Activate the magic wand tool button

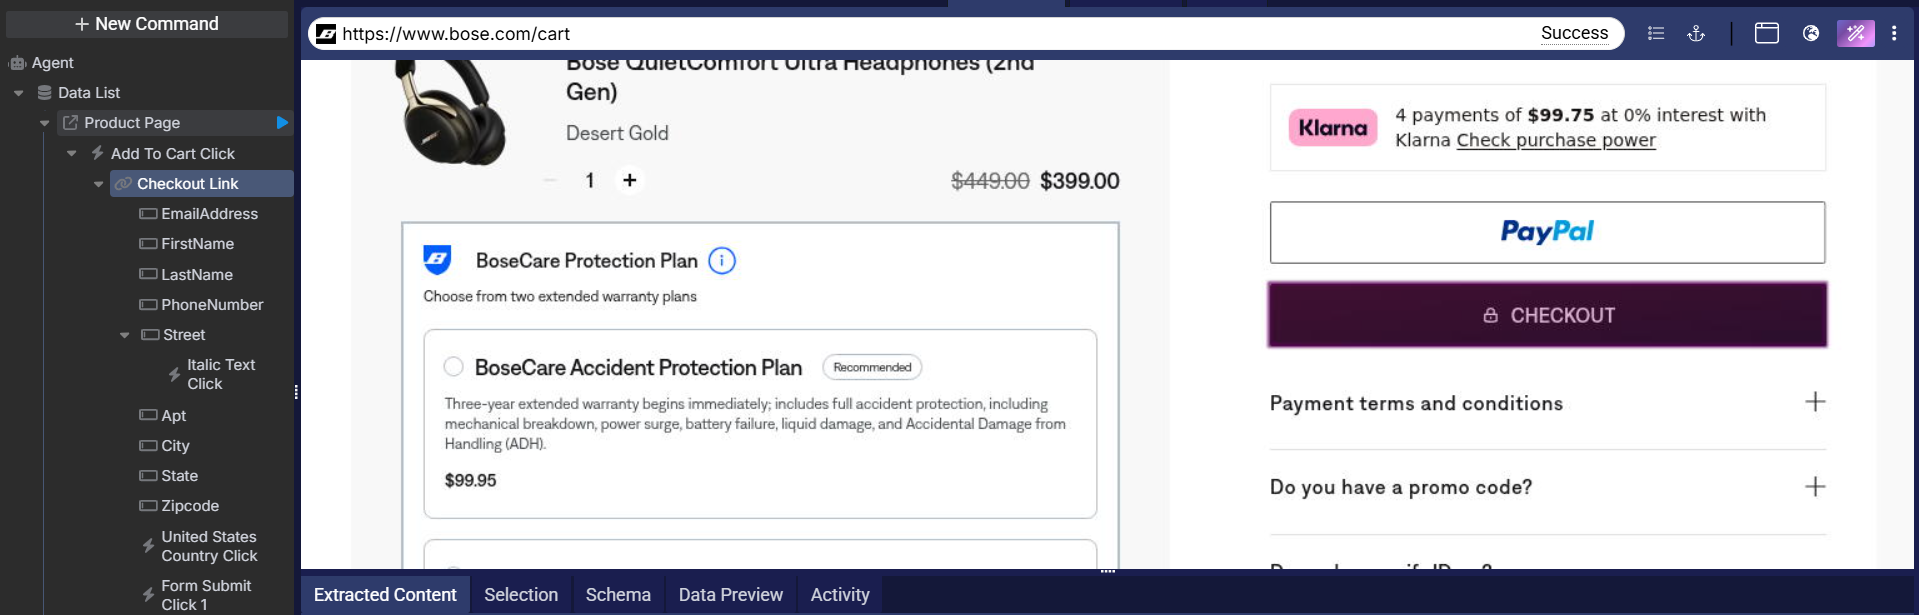[1855, 33]
